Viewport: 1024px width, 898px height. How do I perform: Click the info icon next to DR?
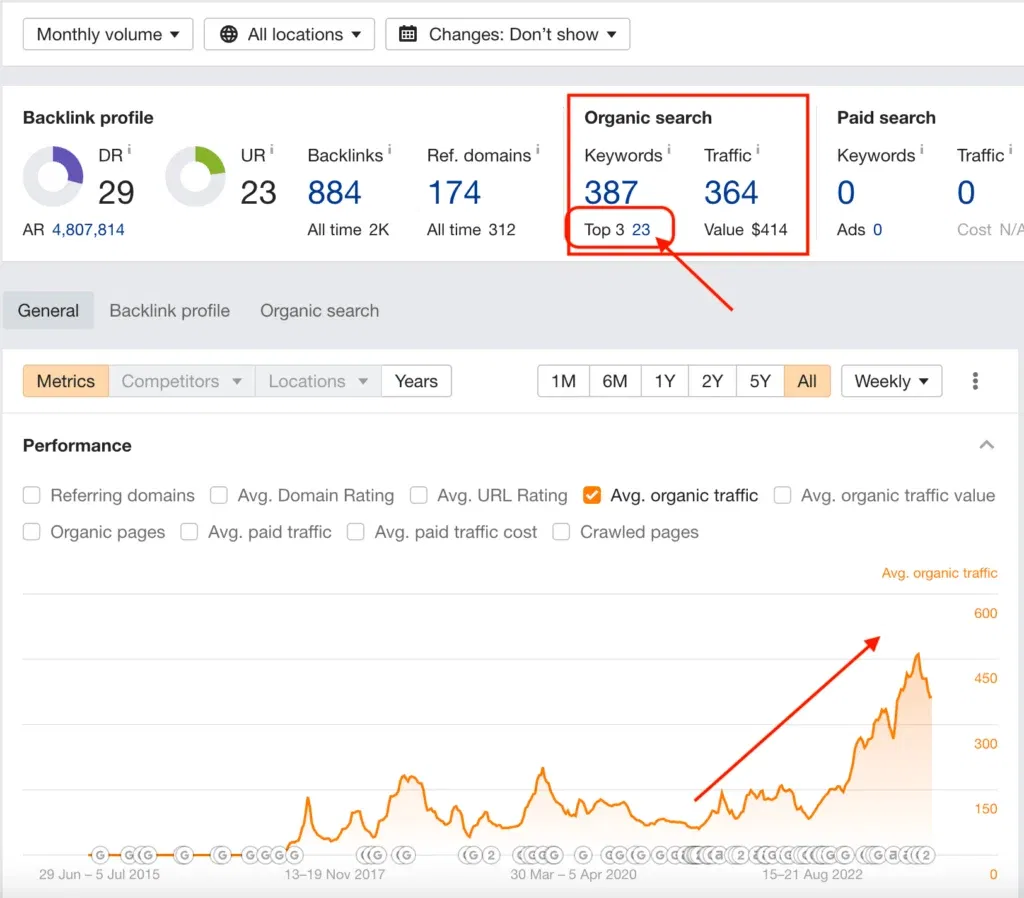129,150
